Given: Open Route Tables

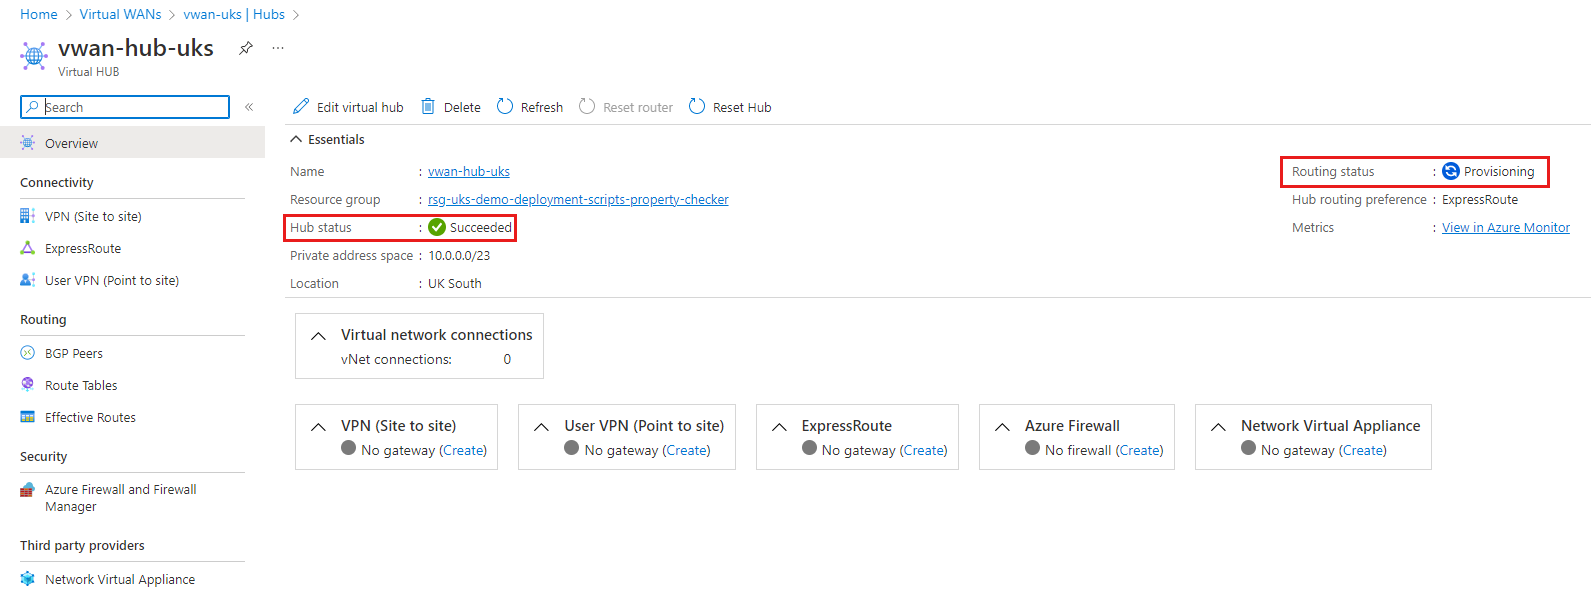Looking at the screenshot, I should pos(81,385).
